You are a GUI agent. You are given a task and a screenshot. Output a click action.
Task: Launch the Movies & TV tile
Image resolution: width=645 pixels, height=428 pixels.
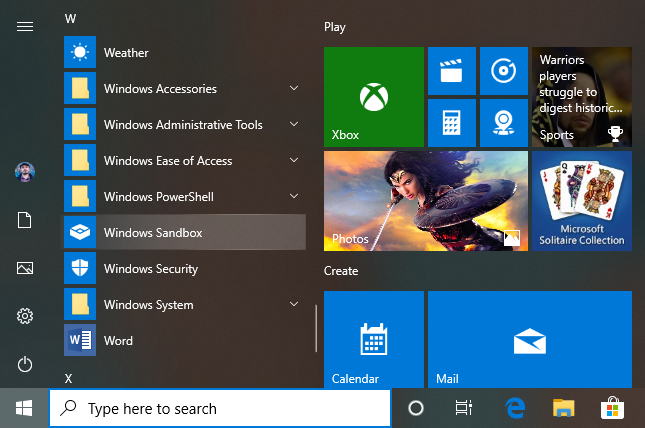451,70
